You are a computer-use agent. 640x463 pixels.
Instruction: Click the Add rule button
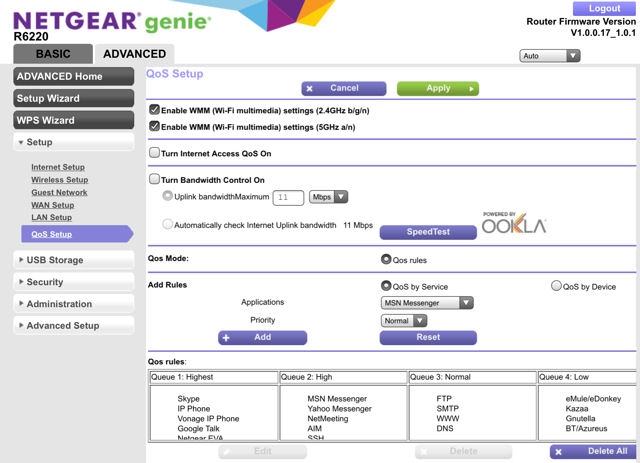click(262, 337)
